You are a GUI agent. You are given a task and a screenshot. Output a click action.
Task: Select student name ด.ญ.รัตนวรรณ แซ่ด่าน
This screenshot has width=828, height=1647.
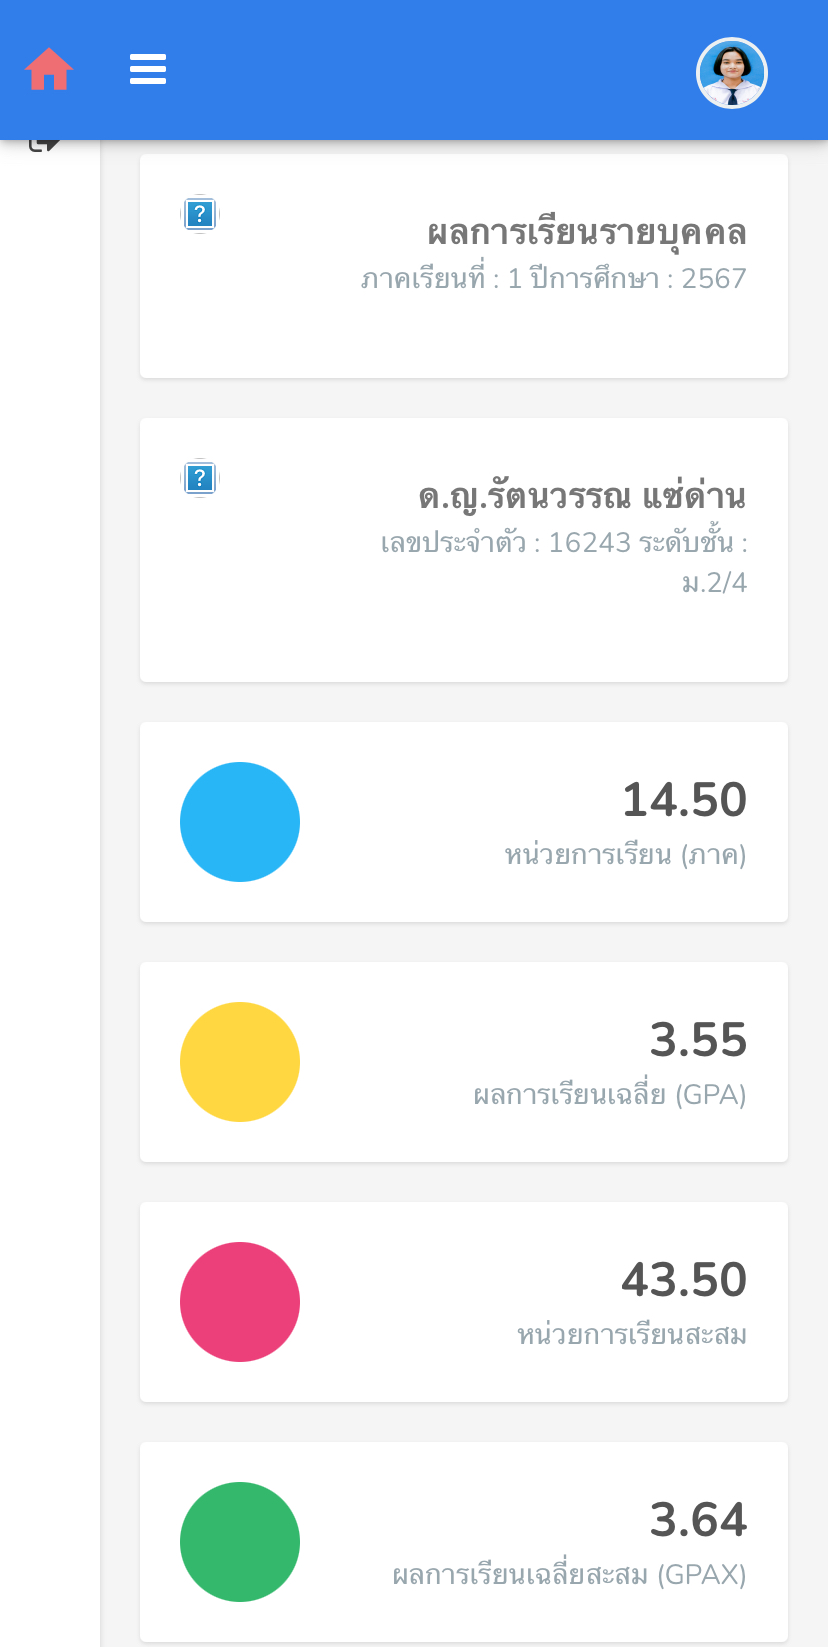click(x=582, y=496)
